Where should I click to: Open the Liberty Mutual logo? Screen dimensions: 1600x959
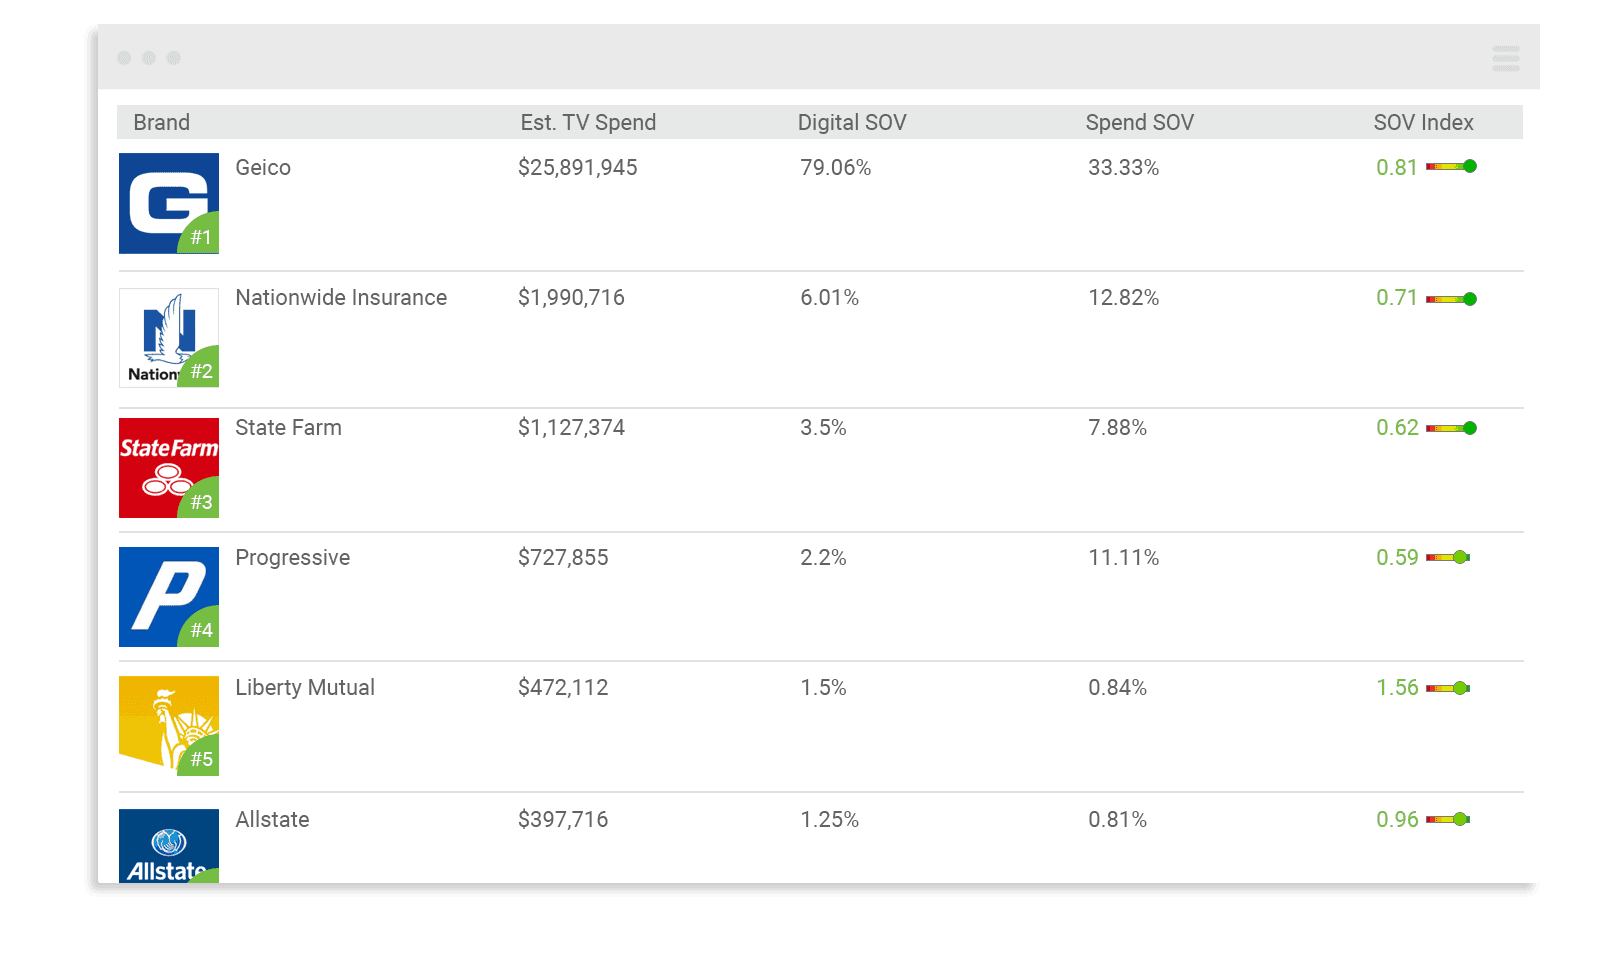tap(169, 726)
